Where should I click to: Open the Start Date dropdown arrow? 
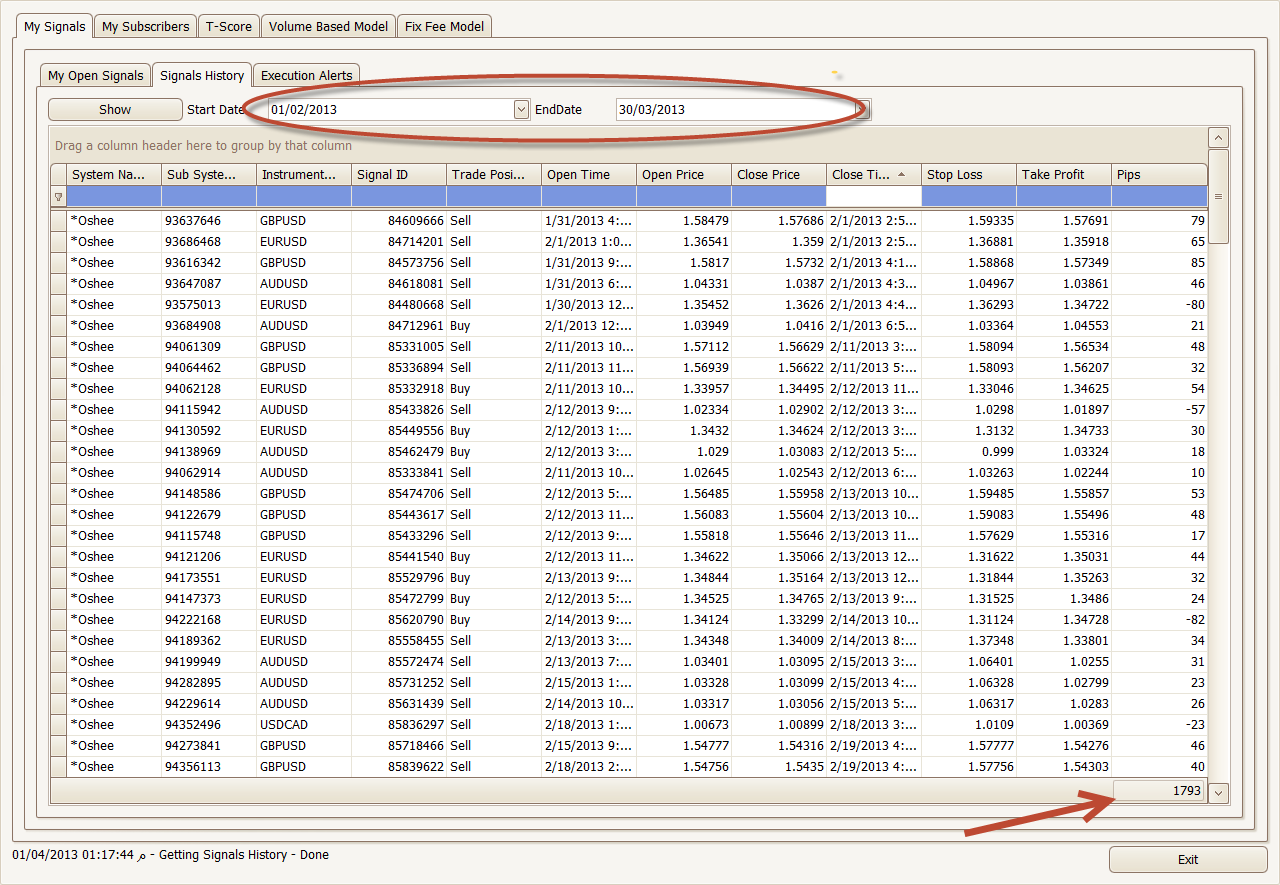521,109
